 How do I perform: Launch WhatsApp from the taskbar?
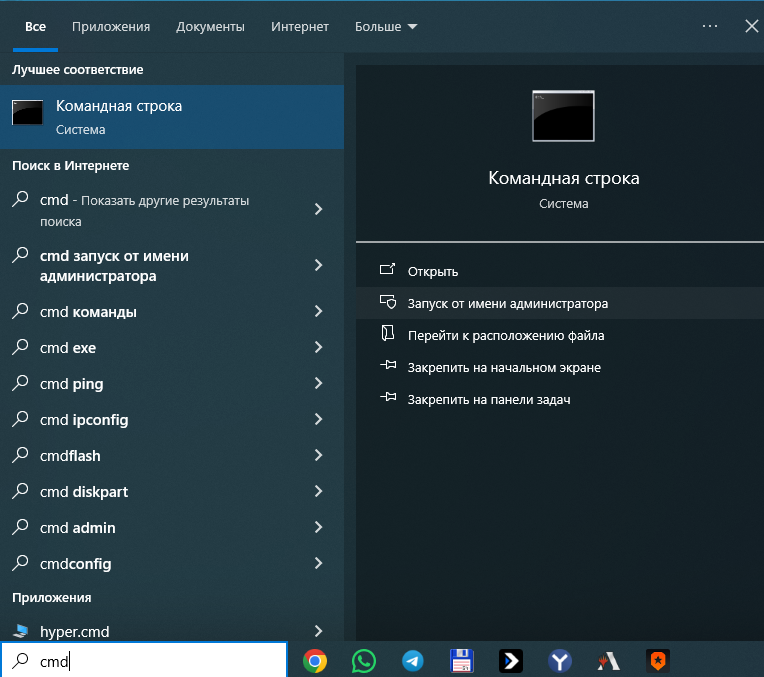pos(364,660)
